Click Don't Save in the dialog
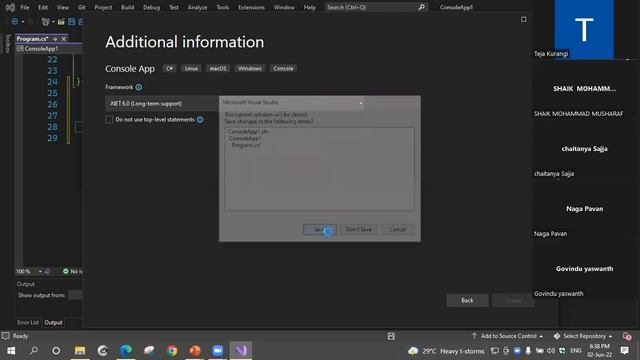Image resolution: width=640 pixels, height=360 pixels. coord(358,229)
